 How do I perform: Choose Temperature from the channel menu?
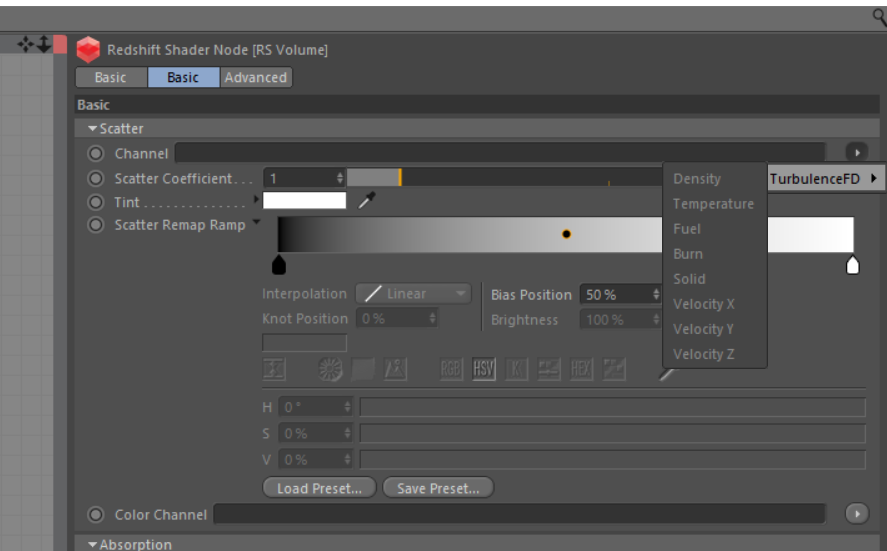click(714, 204)
